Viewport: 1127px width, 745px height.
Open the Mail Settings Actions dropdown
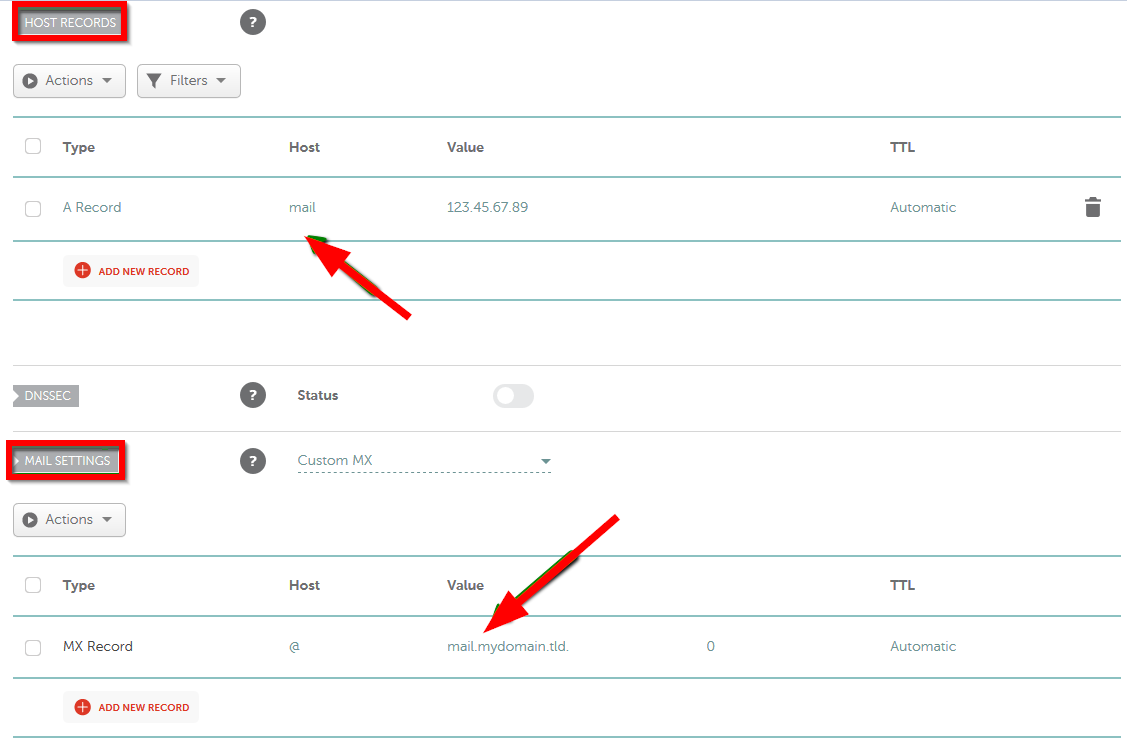point(69,520)
